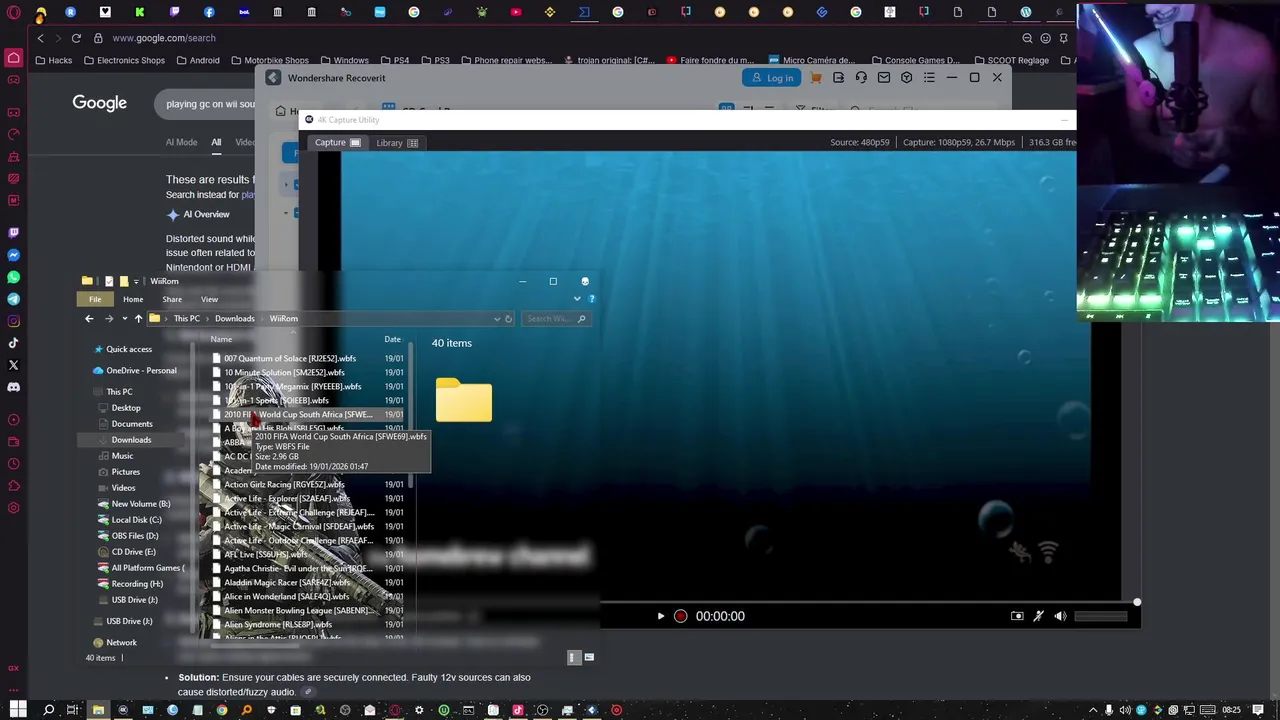Select the Capture tab

(337, 143)
